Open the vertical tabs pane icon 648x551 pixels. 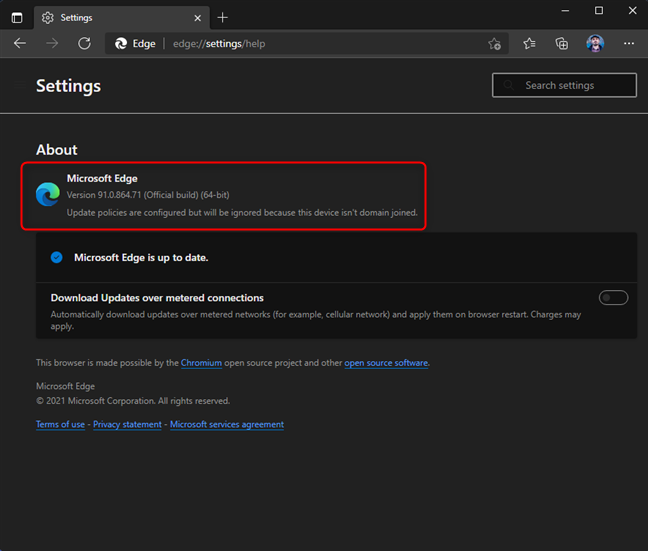tap(17, 18)
